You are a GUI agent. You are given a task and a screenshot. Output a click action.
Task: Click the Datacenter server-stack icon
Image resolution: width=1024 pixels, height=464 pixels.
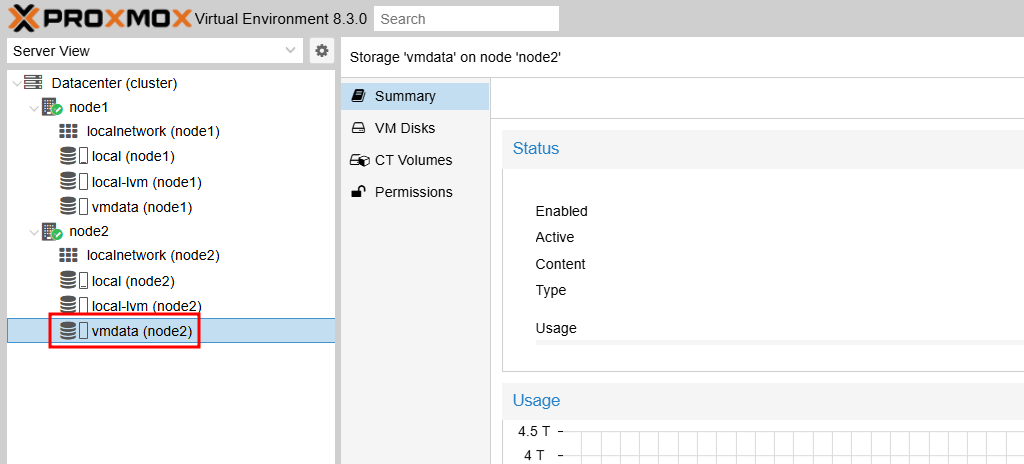[x=33, y=83]
